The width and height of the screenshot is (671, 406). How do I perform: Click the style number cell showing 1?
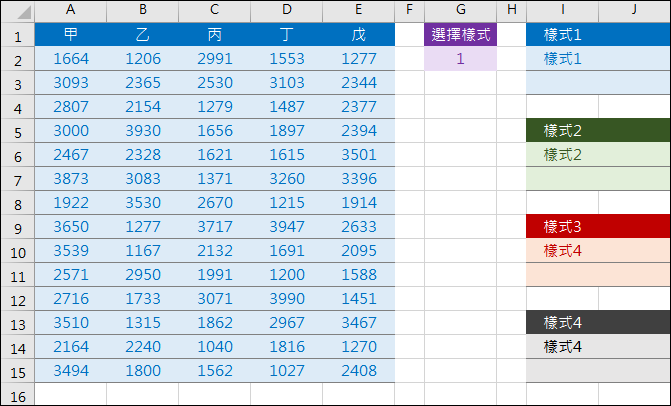tap(460, 59)
